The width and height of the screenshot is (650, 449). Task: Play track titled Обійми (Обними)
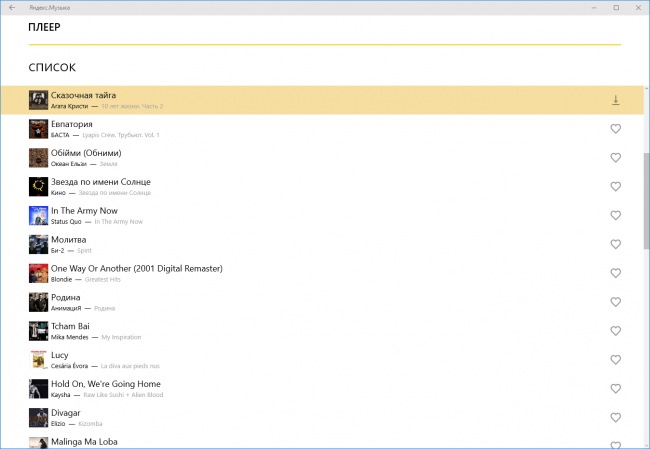86,153
